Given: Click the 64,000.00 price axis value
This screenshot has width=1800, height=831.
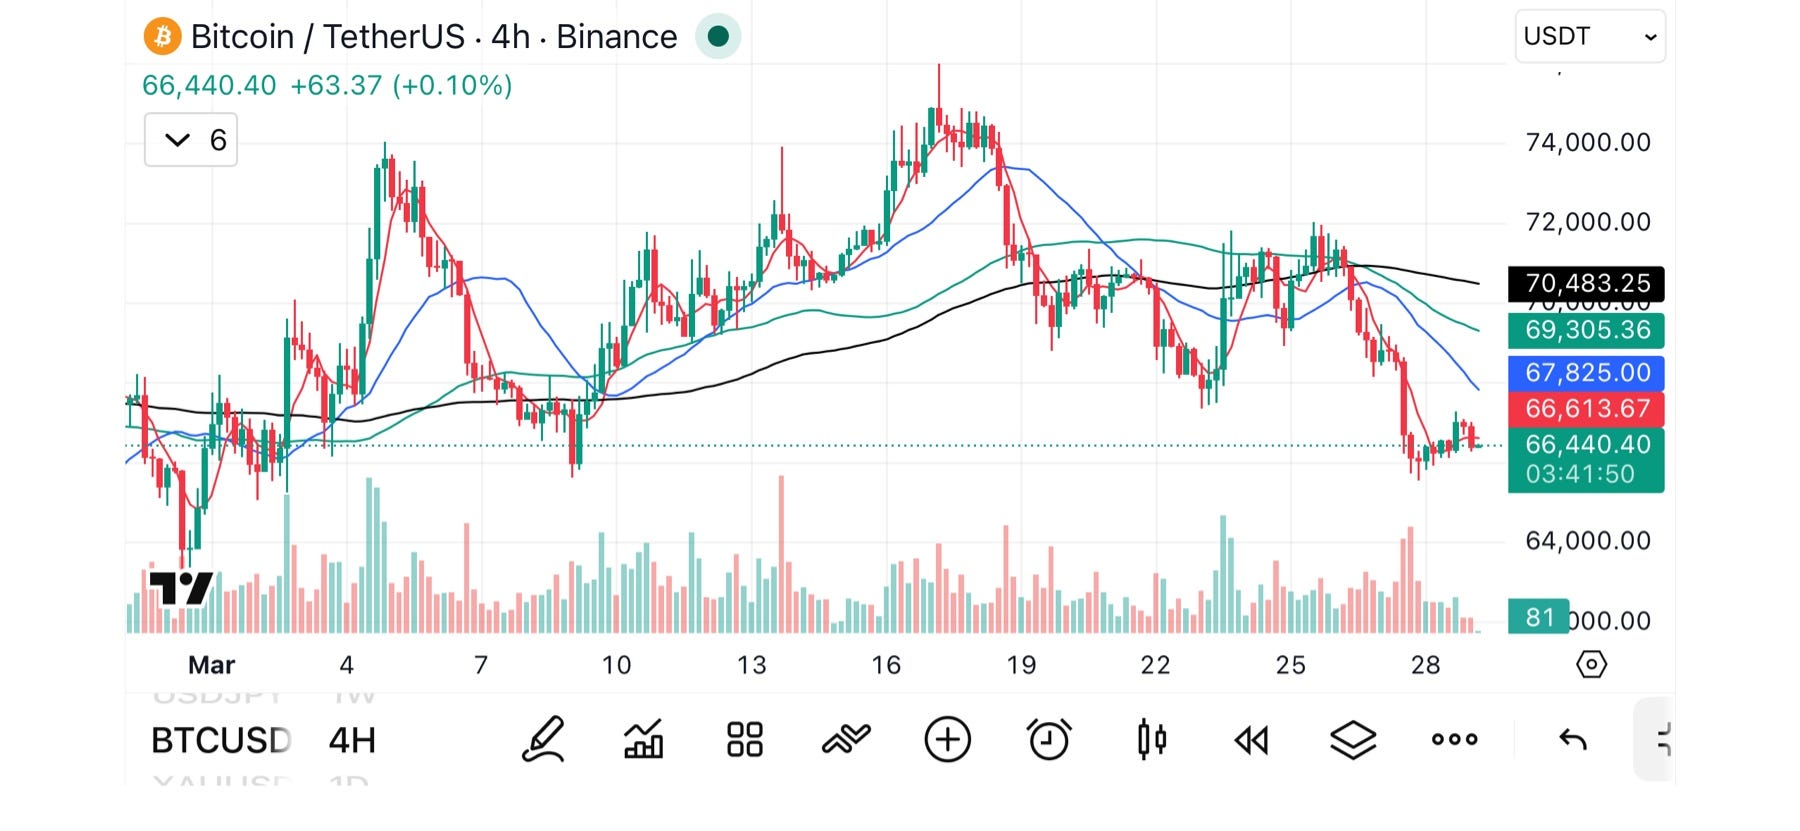Looking at the screenshot, I should point(1588,541).
